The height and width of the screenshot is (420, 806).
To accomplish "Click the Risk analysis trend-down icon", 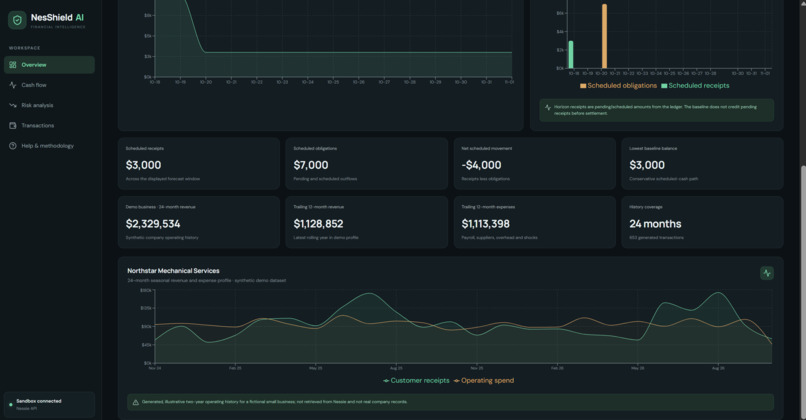I will [x=13, y=105].
